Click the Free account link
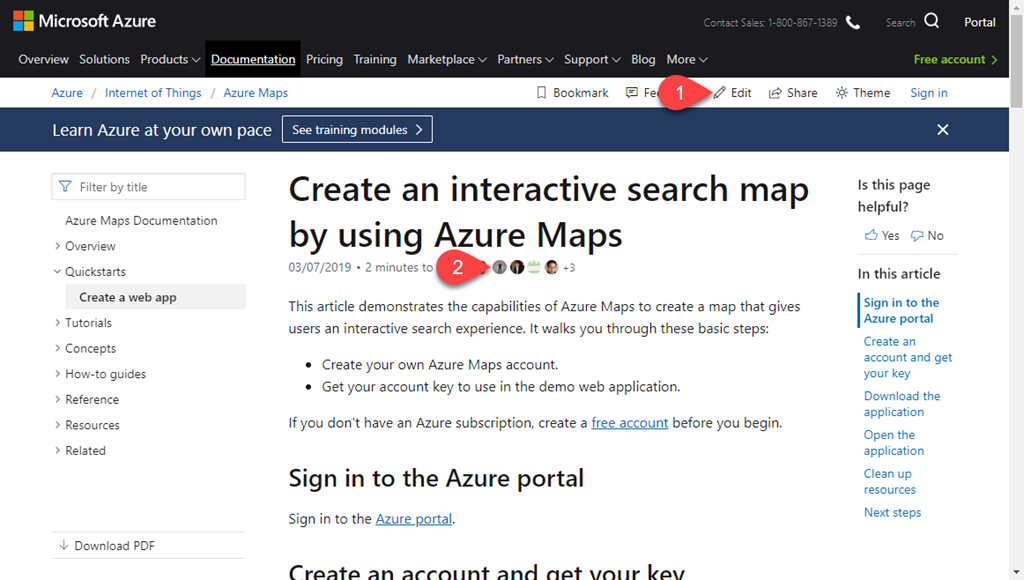Viewport: 1024px width, 580px height. point(955,59)
